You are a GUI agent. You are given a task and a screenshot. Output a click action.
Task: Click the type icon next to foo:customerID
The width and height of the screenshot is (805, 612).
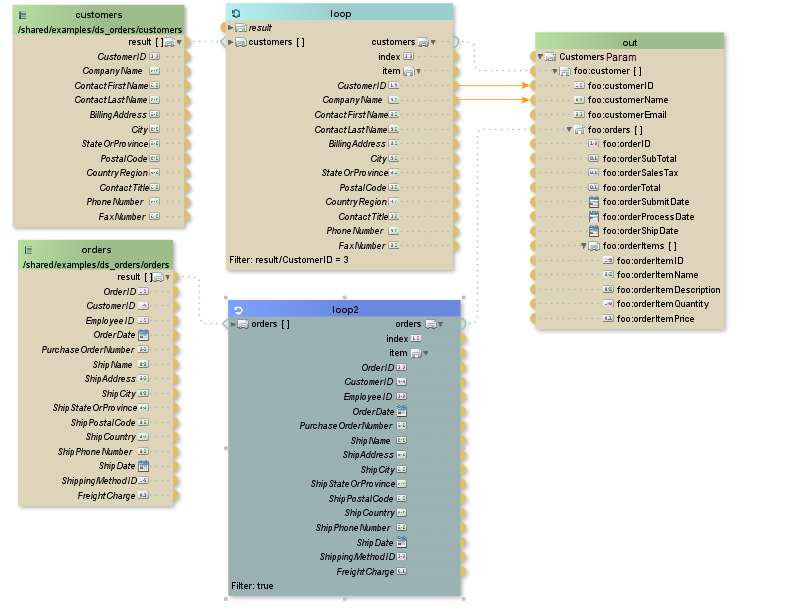[x=579, y=85]
